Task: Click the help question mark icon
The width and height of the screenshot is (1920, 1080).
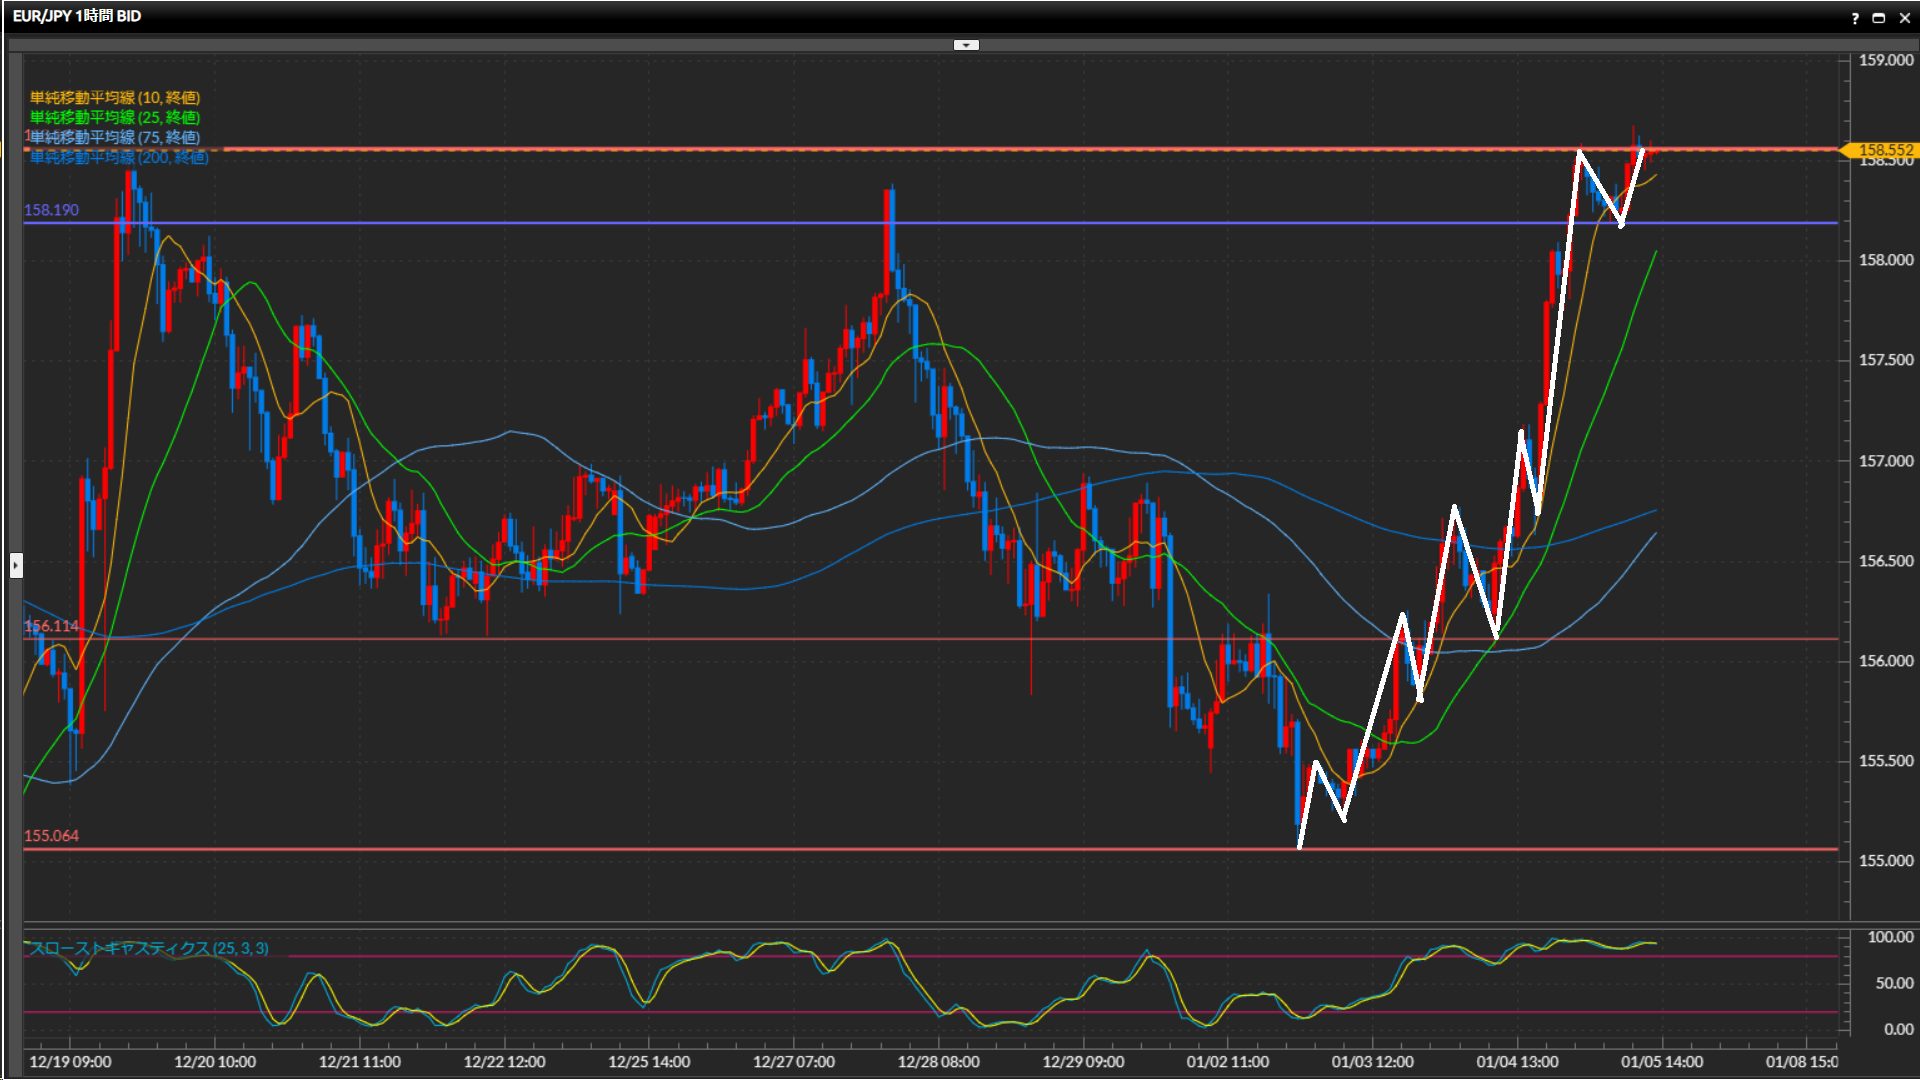Action: (x=1855, y=18)
